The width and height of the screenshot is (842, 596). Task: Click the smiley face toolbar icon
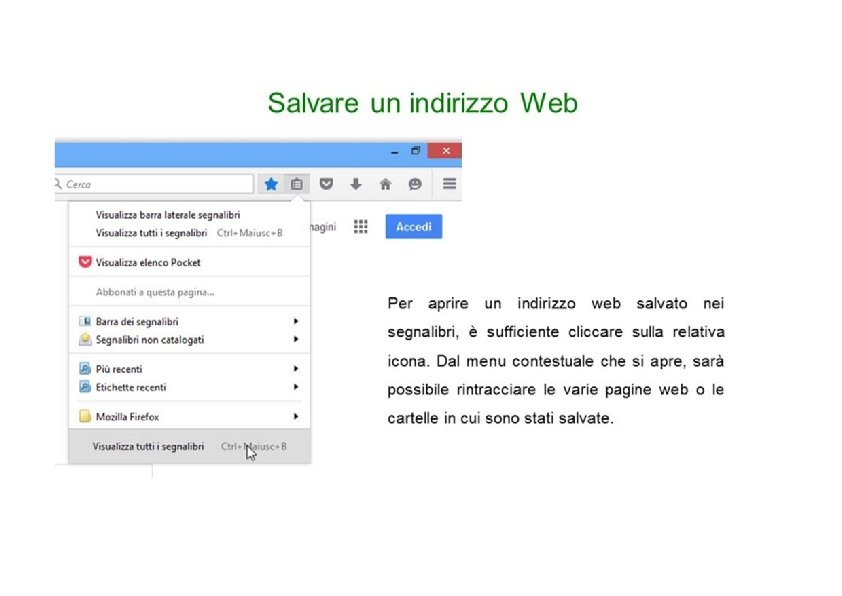point(415,184)
